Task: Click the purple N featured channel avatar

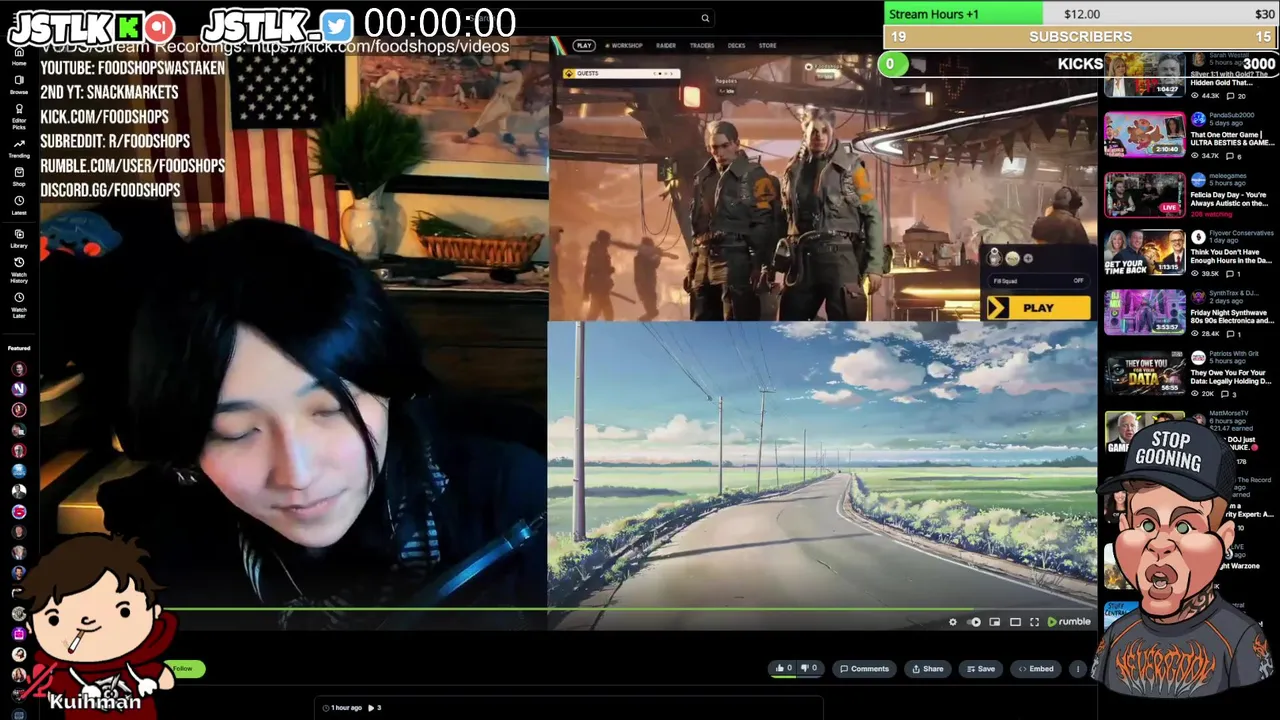Action: (19, 389)
